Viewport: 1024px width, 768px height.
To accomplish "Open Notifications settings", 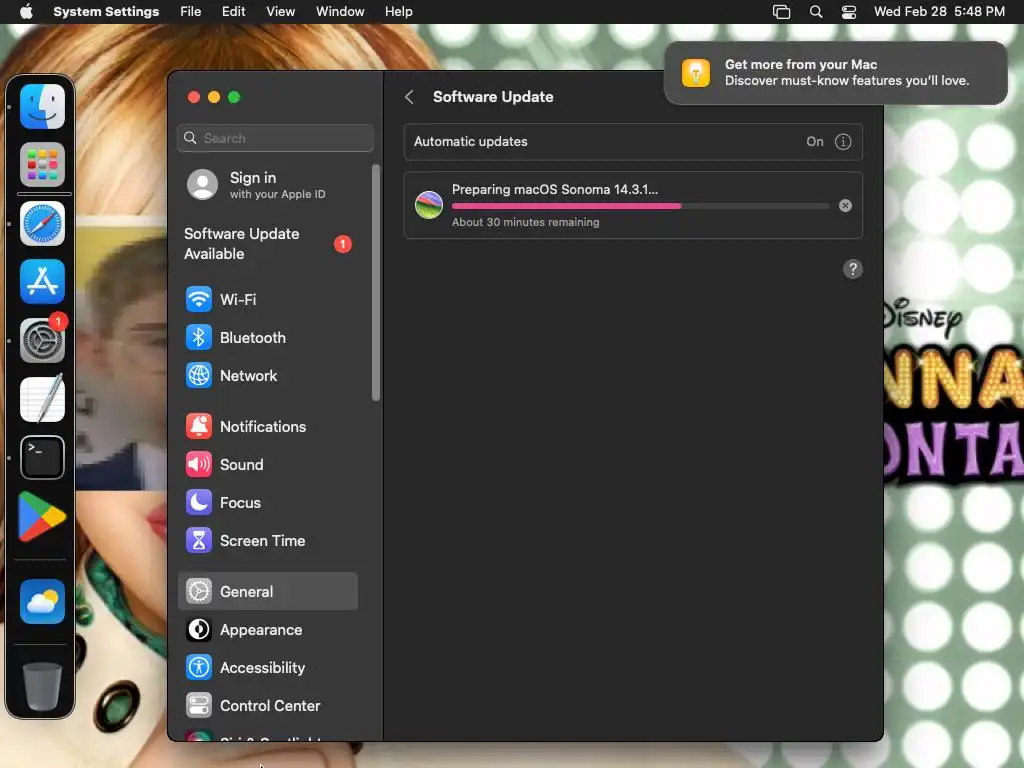I will coord(268,426).
